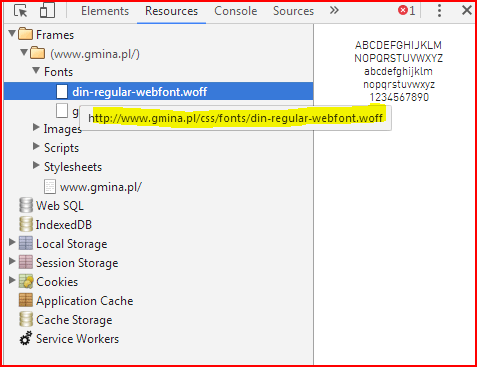Expand the Scripts folder arrow
The width and height of the screenshot is (477, 367).
[x=36, y=146]
